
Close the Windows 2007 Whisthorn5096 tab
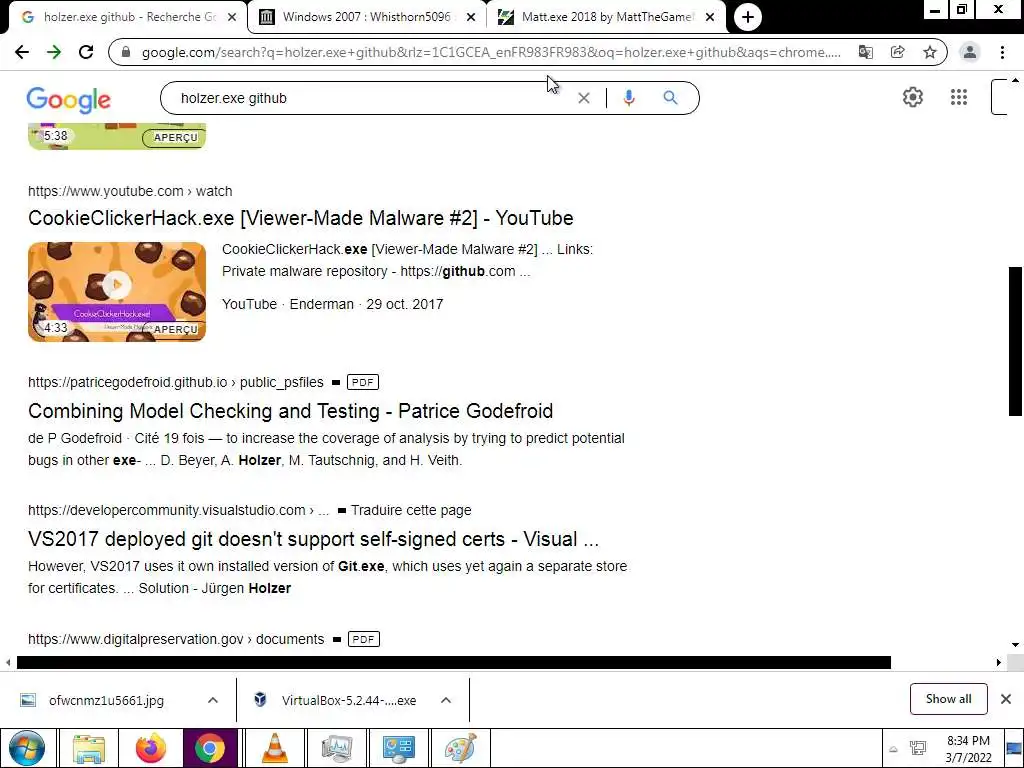pos(471,18)
